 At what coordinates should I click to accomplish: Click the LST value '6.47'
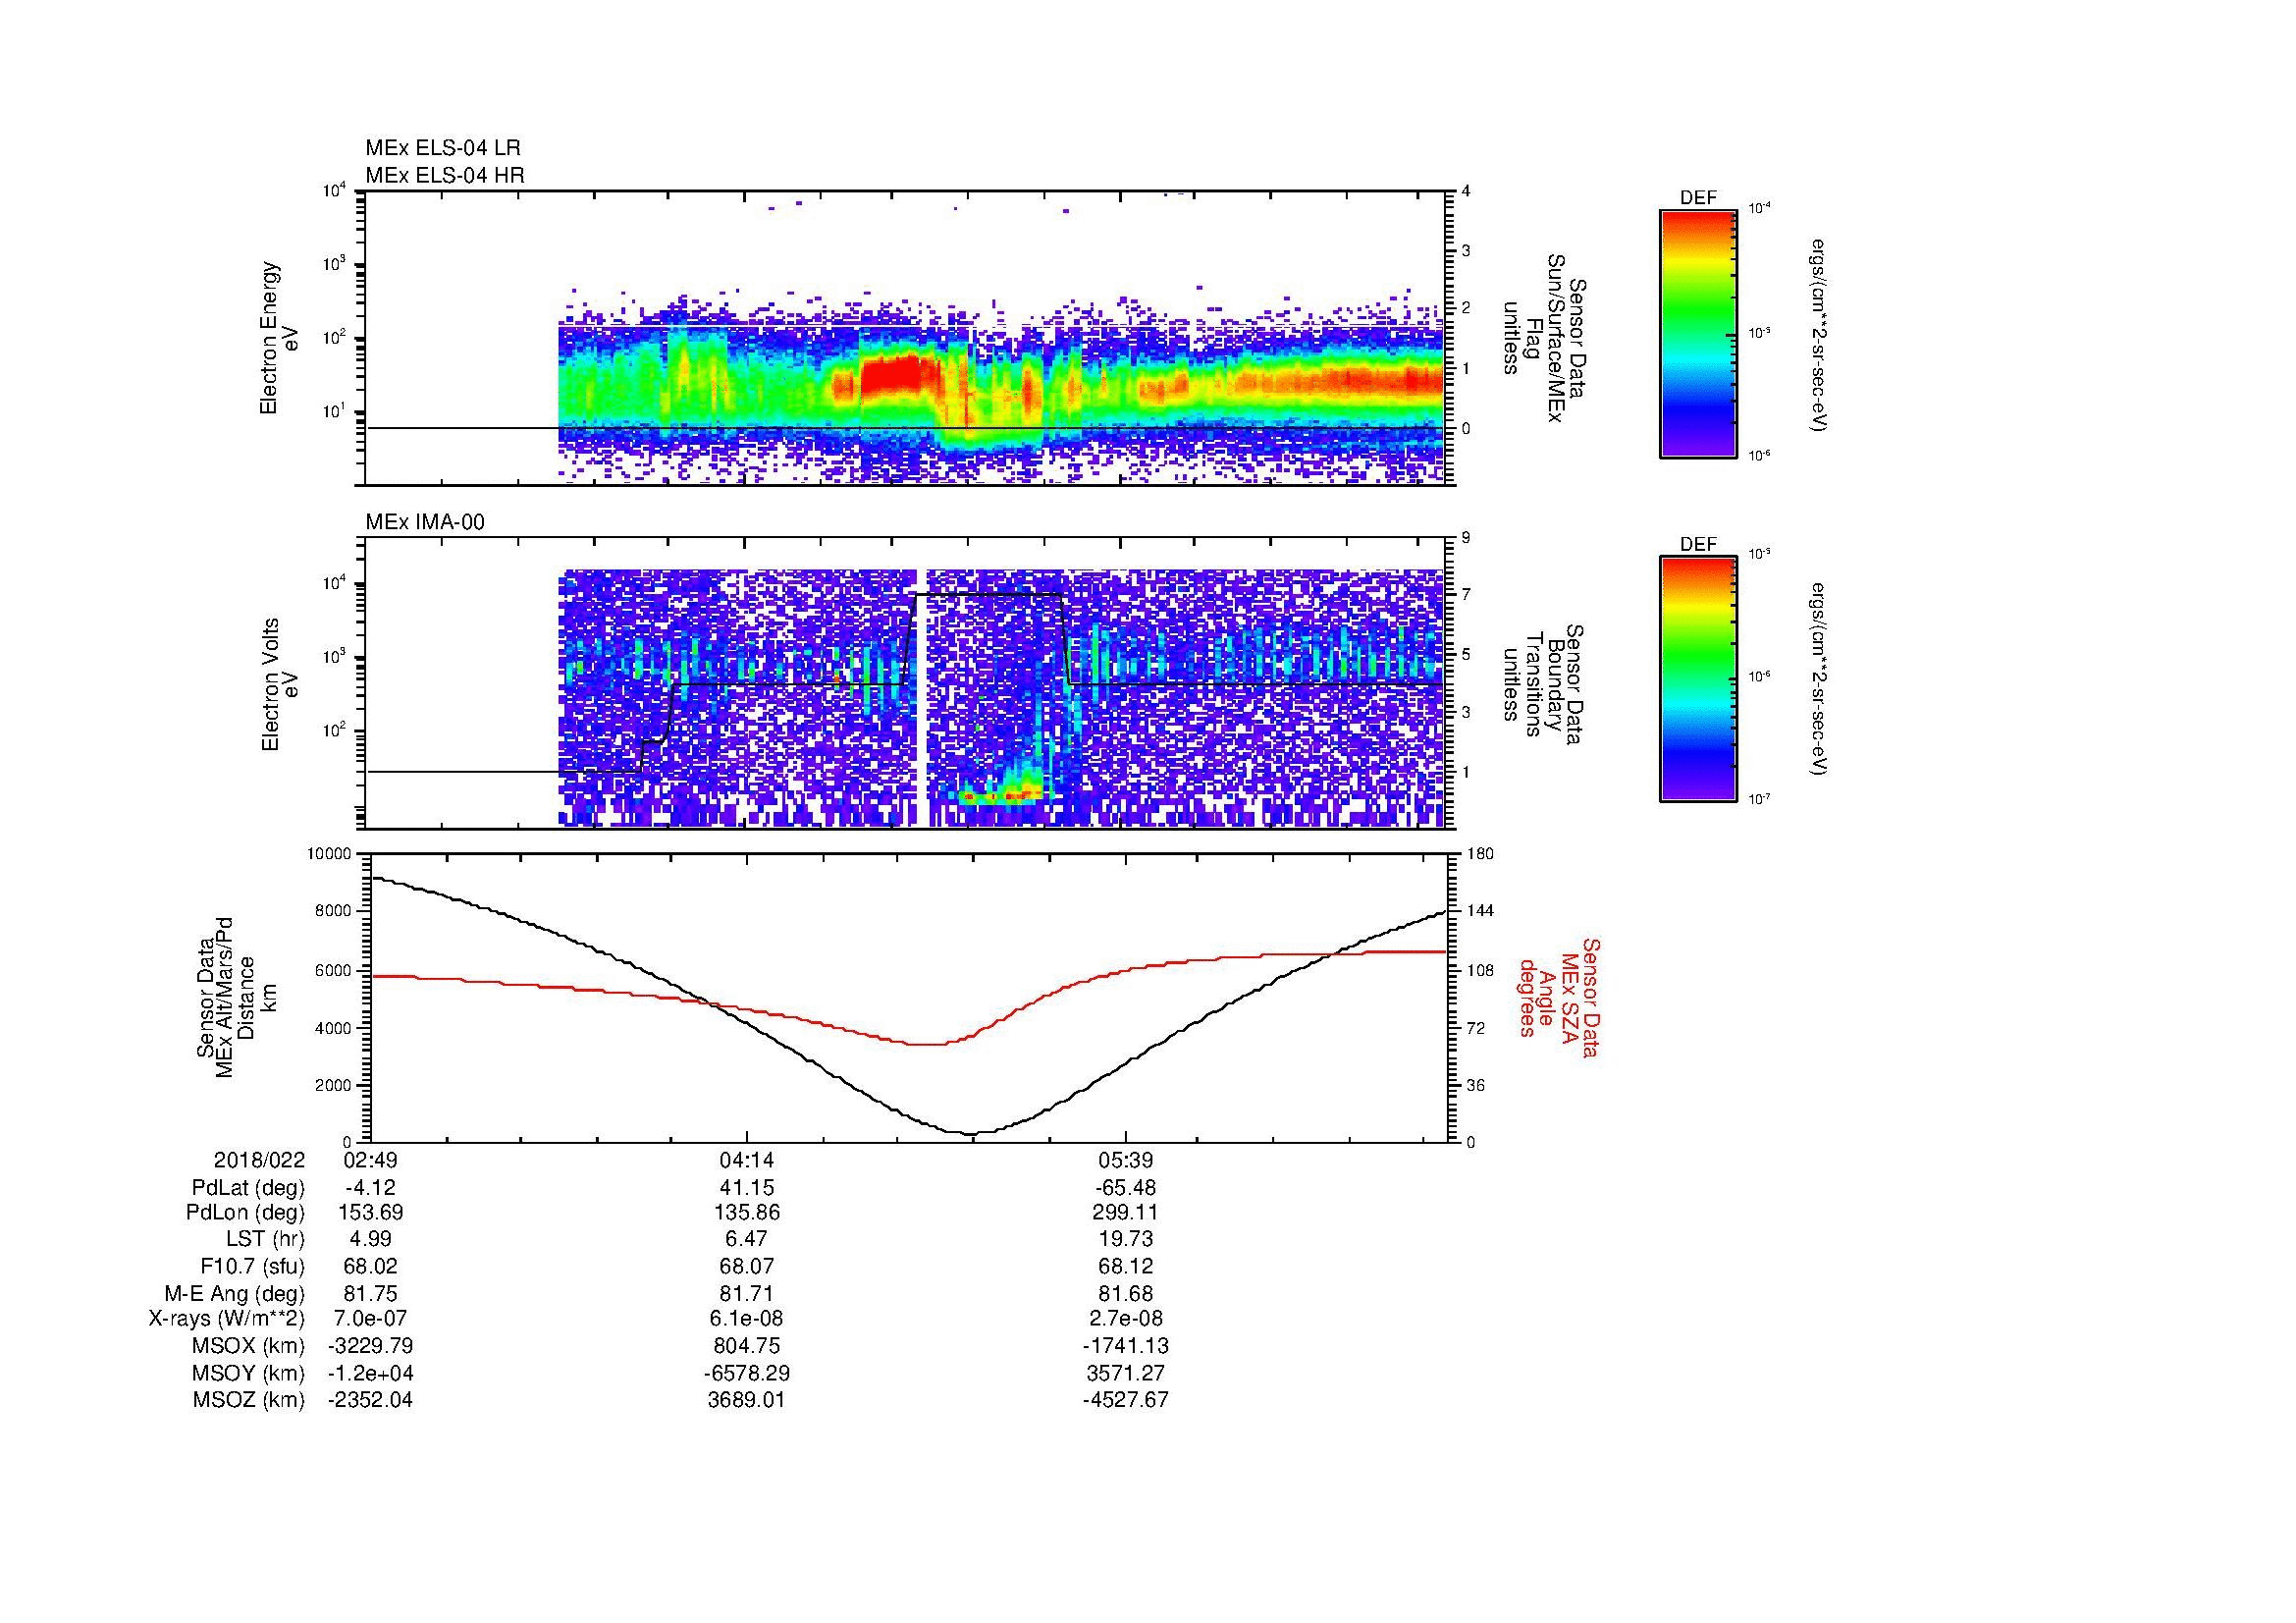click(747, 1239)
